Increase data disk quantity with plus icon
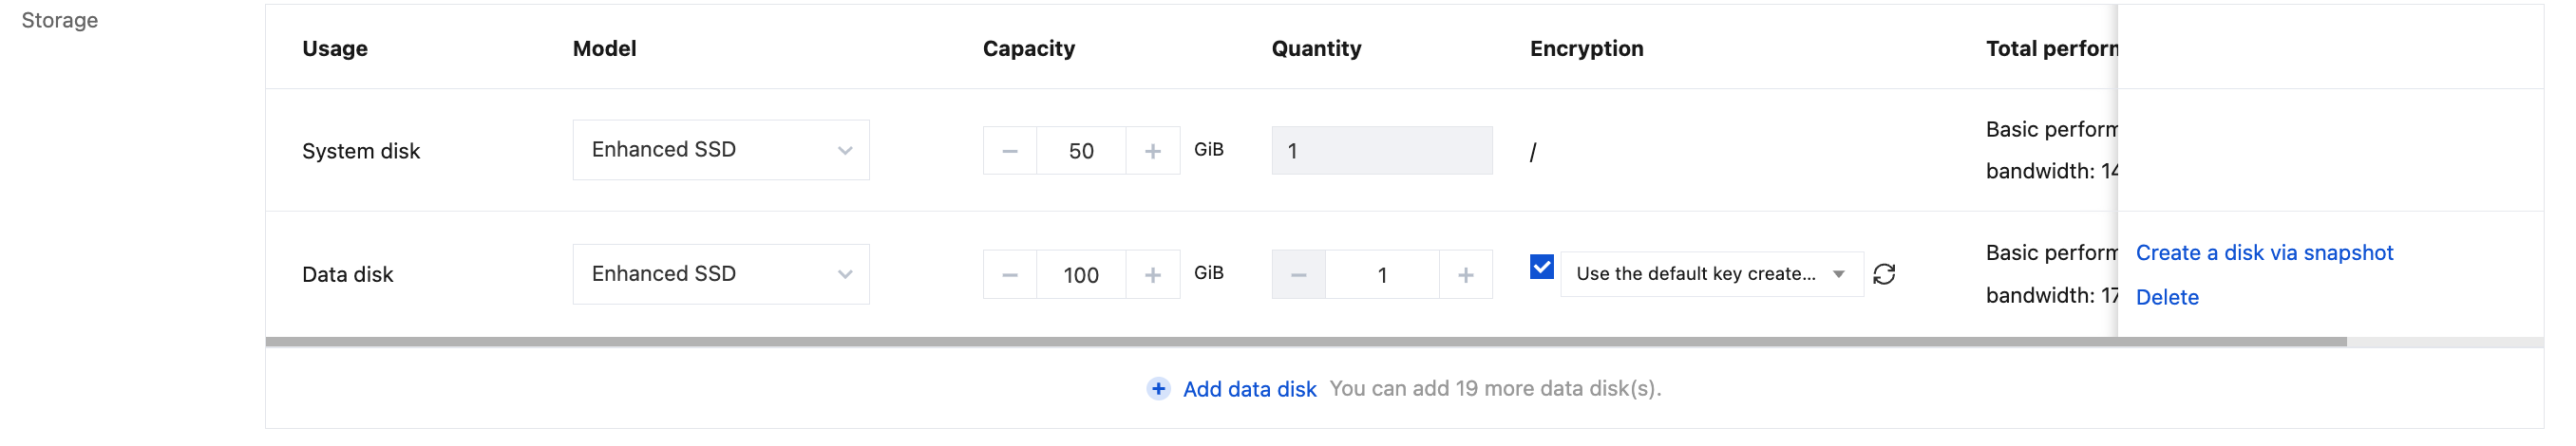The width and height of the screenshot is (2576, 446). (1465, 275)
